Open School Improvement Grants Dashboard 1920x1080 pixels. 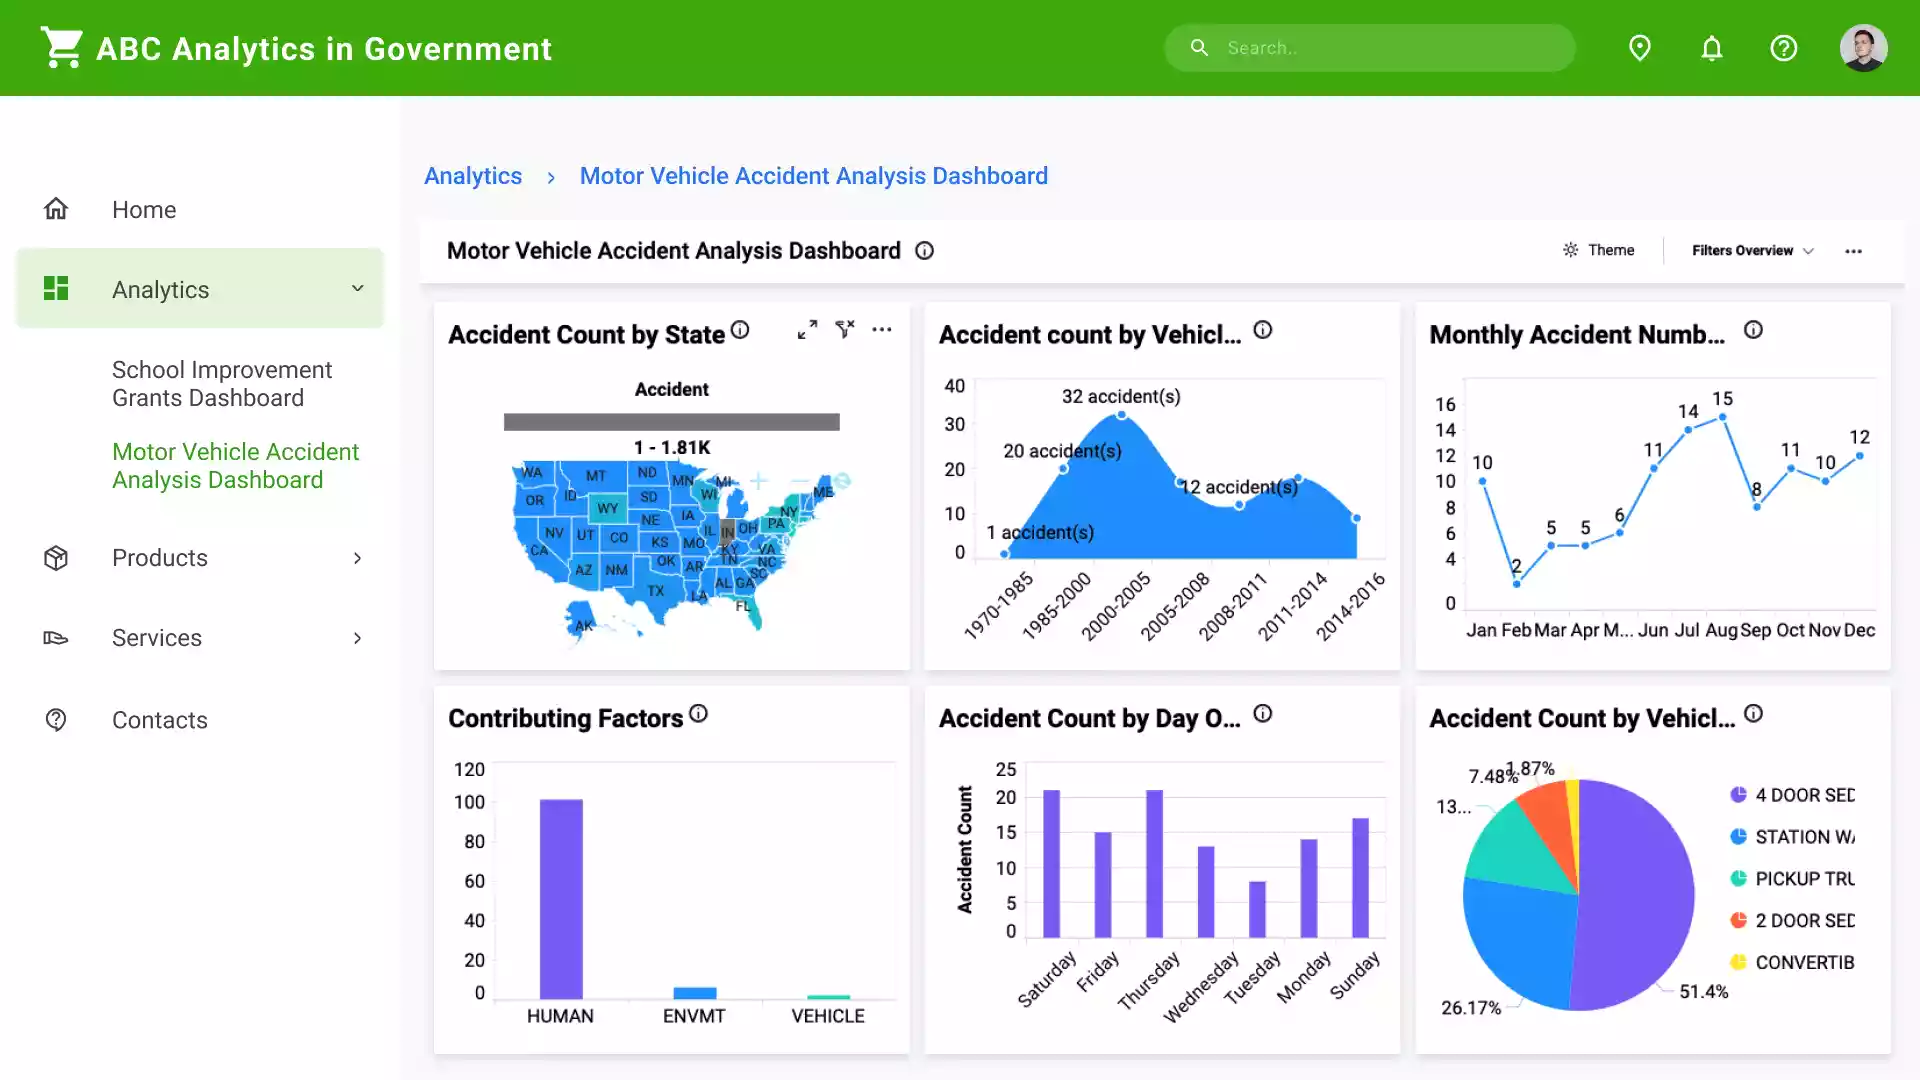[x=222, y=384]
